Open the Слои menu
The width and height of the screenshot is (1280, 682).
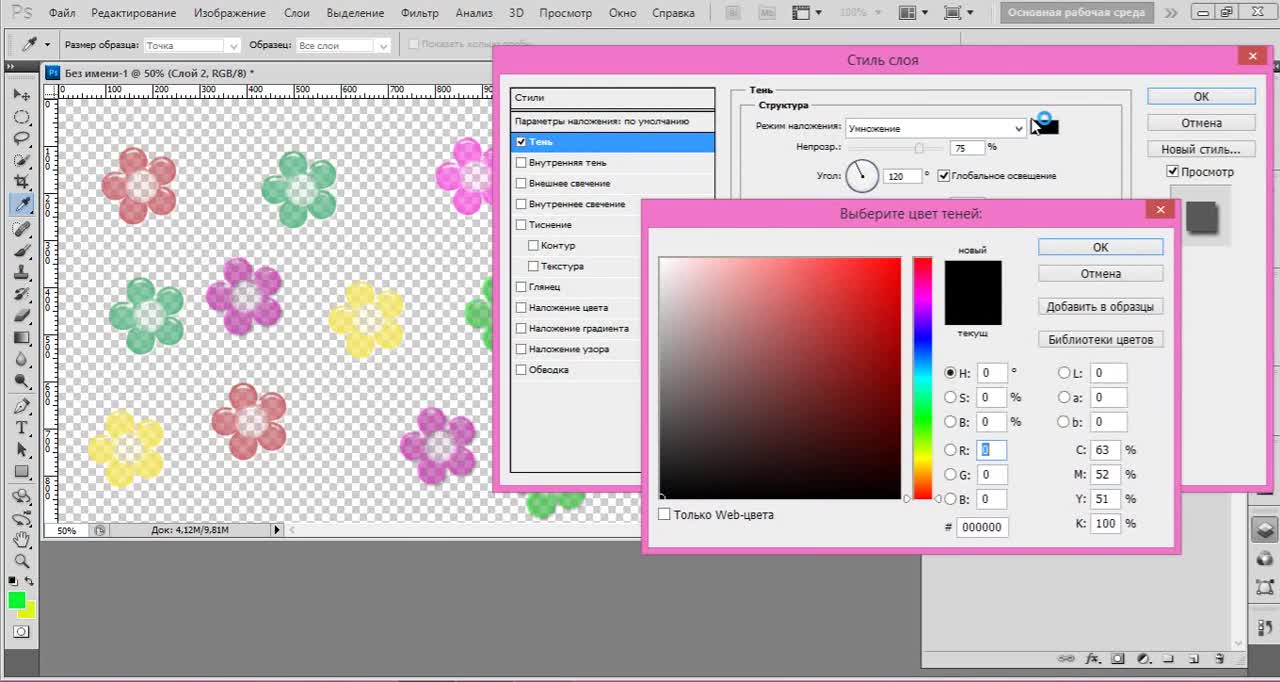[x=297, y=13]
